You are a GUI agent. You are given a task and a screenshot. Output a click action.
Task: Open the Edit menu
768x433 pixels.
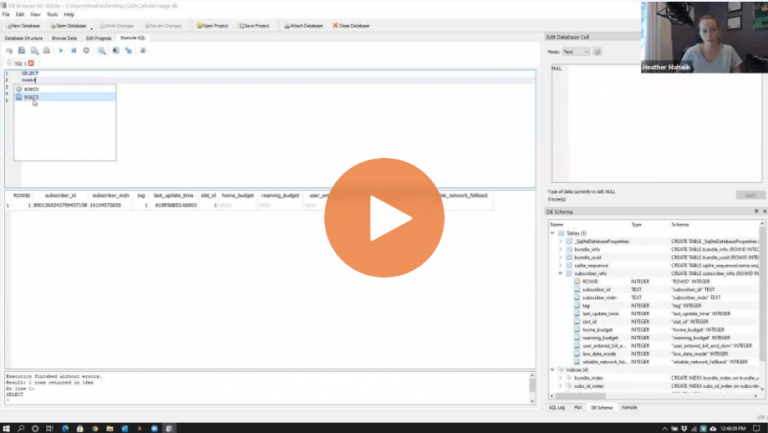pos(20,15)
